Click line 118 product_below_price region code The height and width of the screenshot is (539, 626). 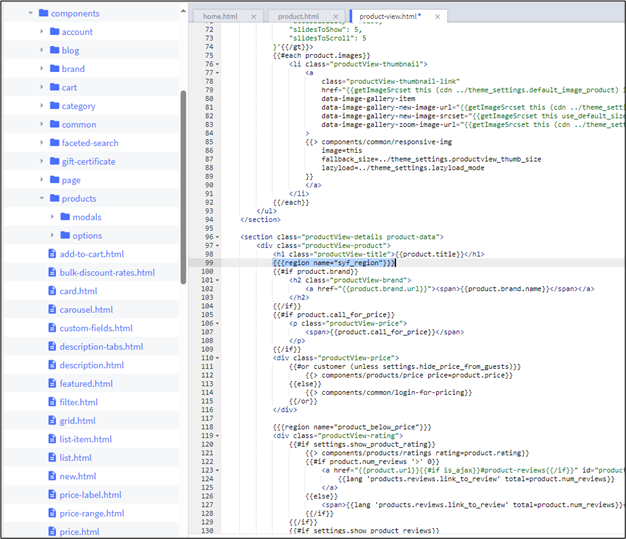352,427
